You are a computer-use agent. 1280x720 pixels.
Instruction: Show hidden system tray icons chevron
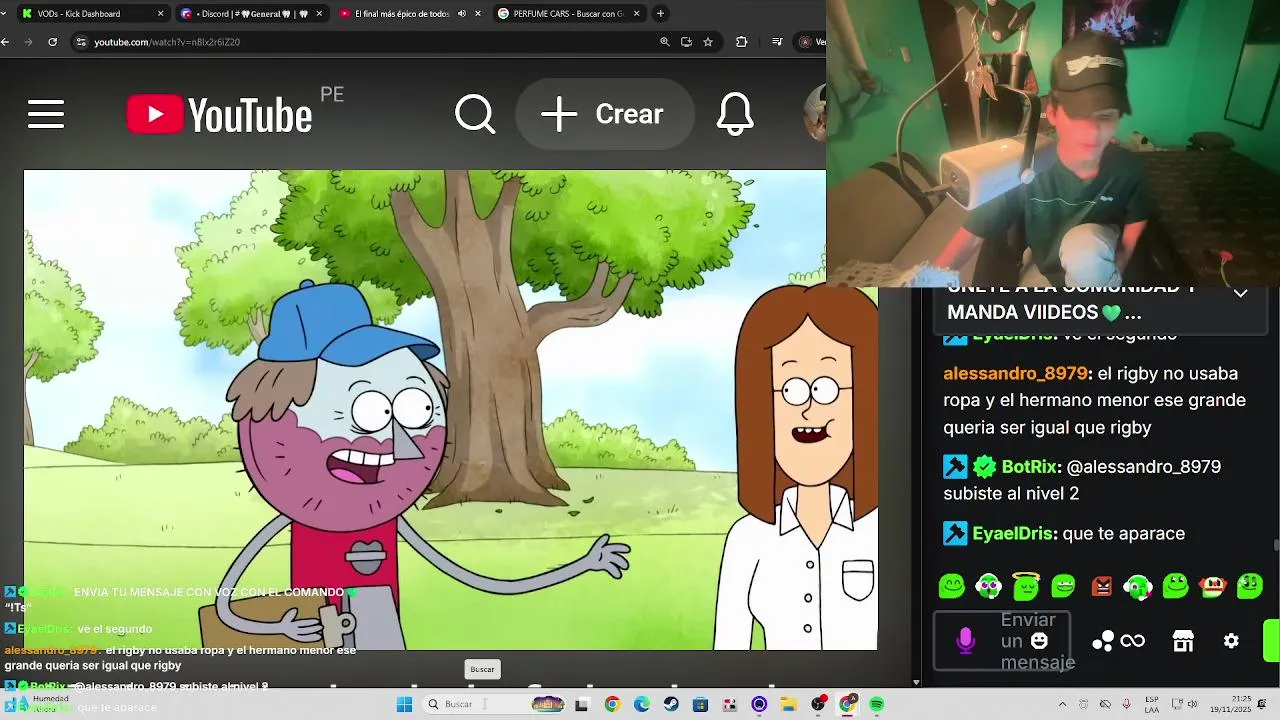click(1062, 704)
